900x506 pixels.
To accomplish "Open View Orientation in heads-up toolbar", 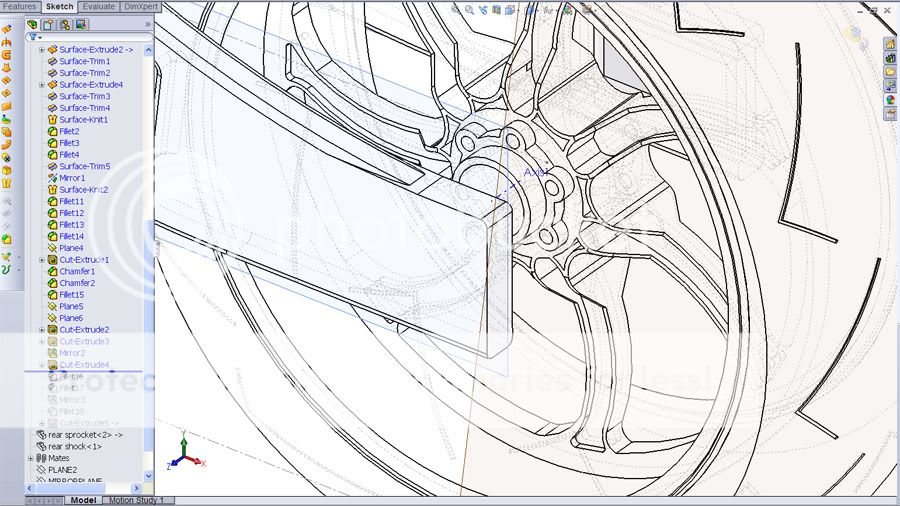I will pos(510,9).
